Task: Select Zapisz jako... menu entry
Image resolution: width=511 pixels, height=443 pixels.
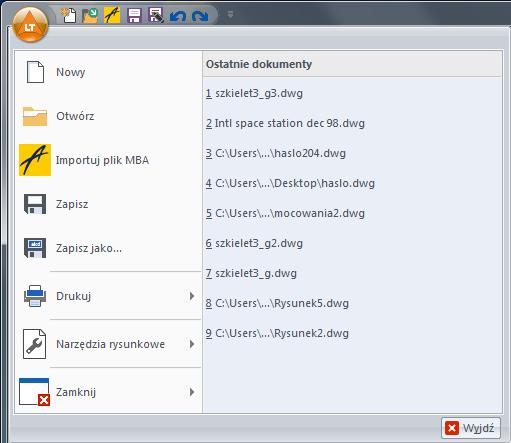Action: [x=108, y=248]
